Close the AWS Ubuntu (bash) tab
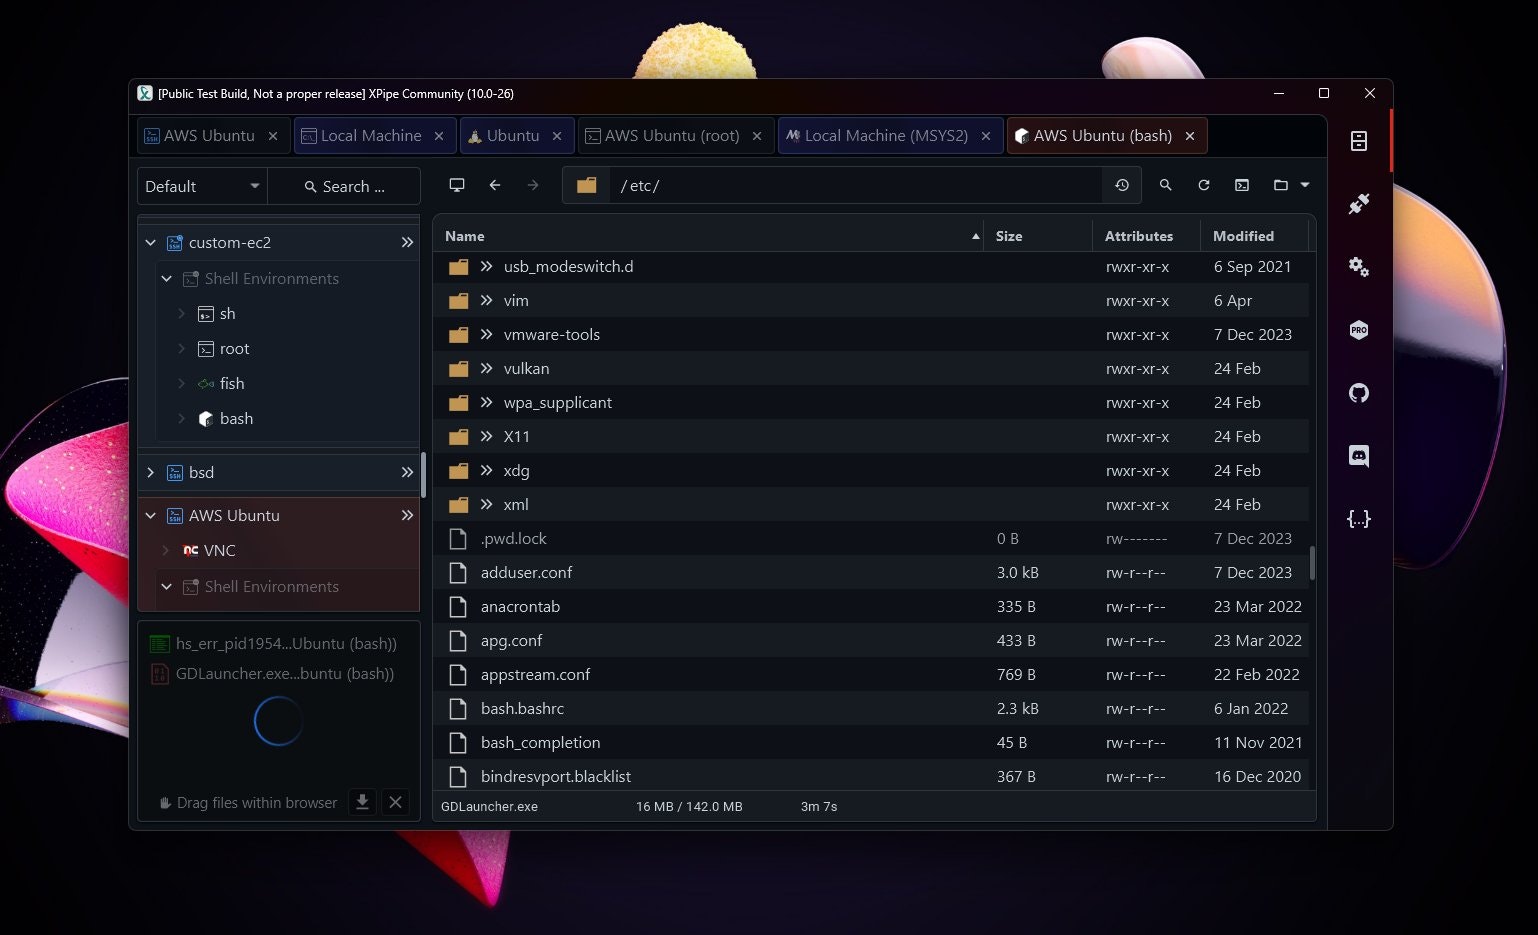1538x935 pixels. click(x=1190, y=136)
